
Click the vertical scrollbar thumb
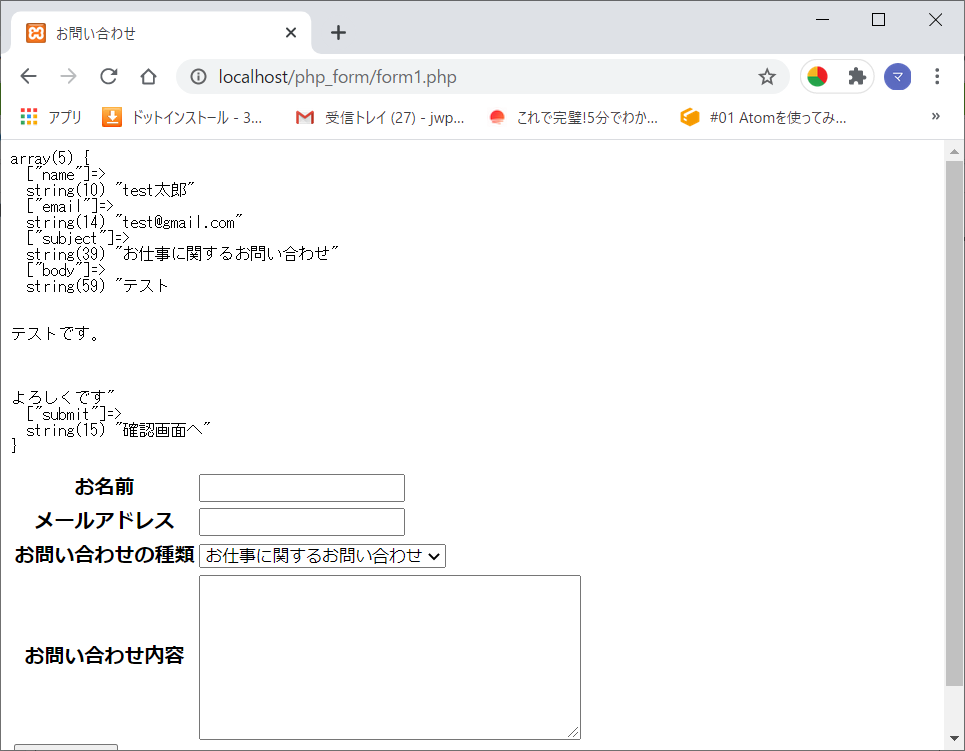[x=954, y=423]
